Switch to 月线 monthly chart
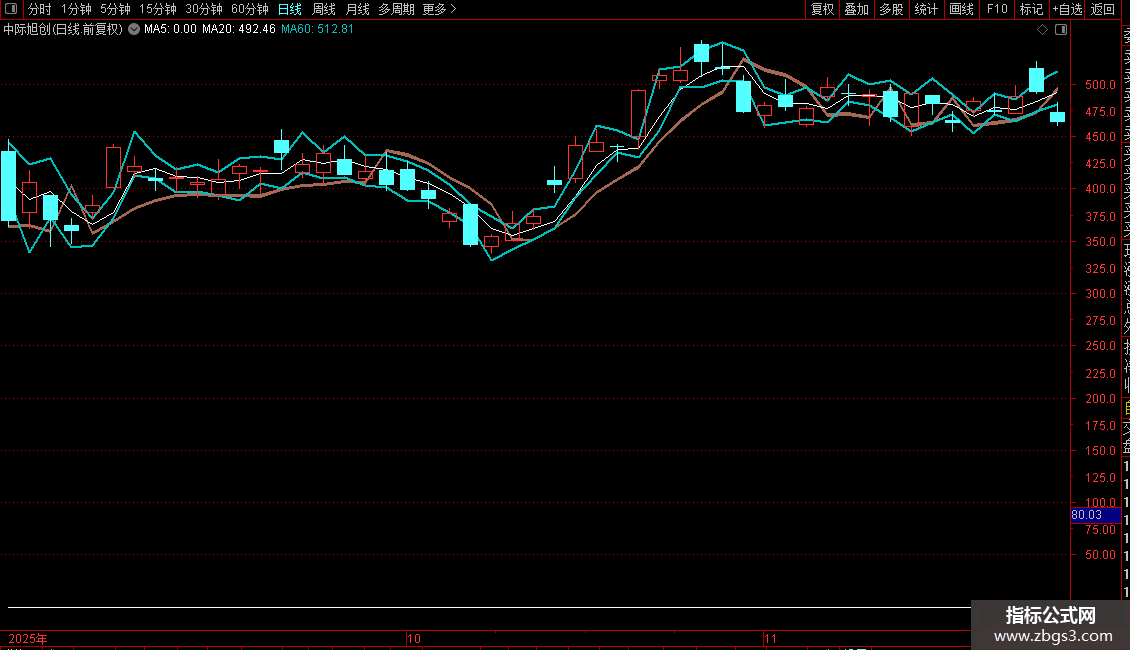1130x650 pixels. 357,9
